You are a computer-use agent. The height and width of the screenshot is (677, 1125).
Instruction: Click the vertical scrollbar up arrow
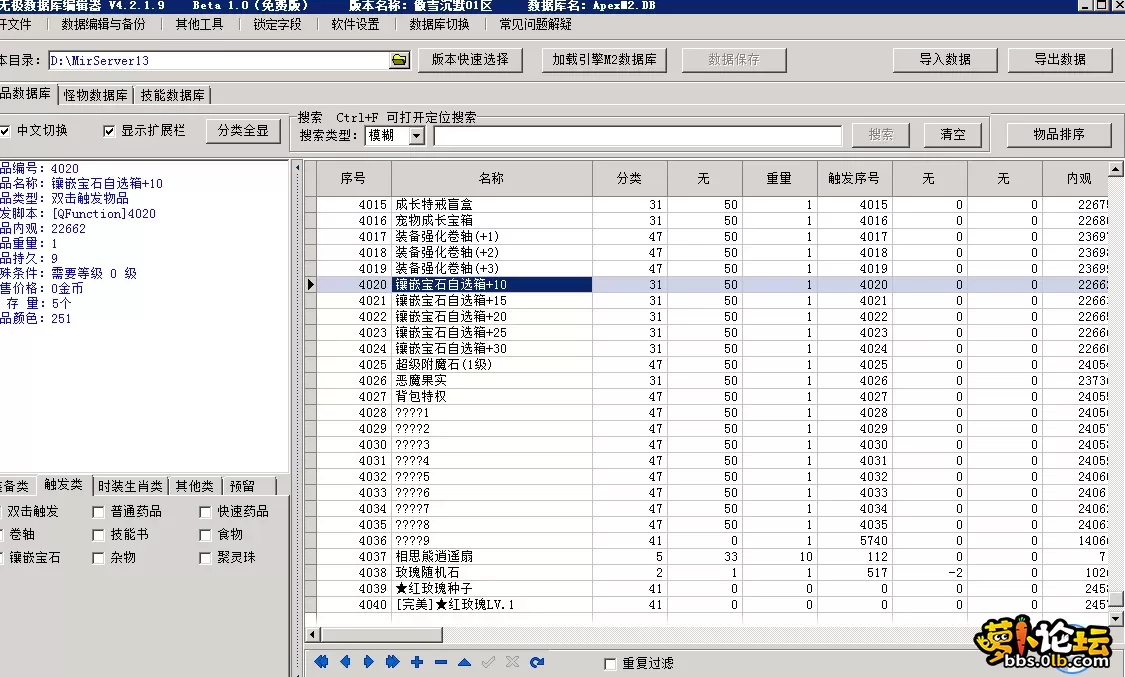[x=1116, y=169]
